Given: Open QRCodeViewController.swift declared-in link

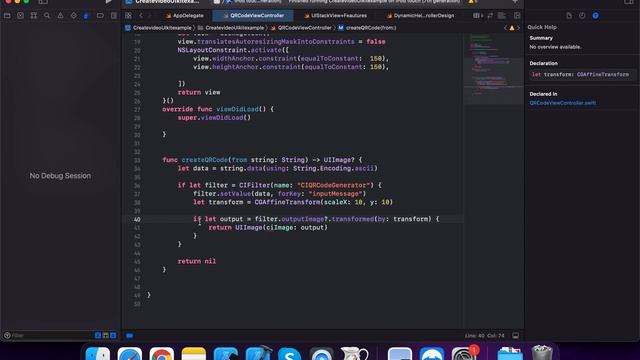Looking at the screenshot, I should click(x=562, y=103).
